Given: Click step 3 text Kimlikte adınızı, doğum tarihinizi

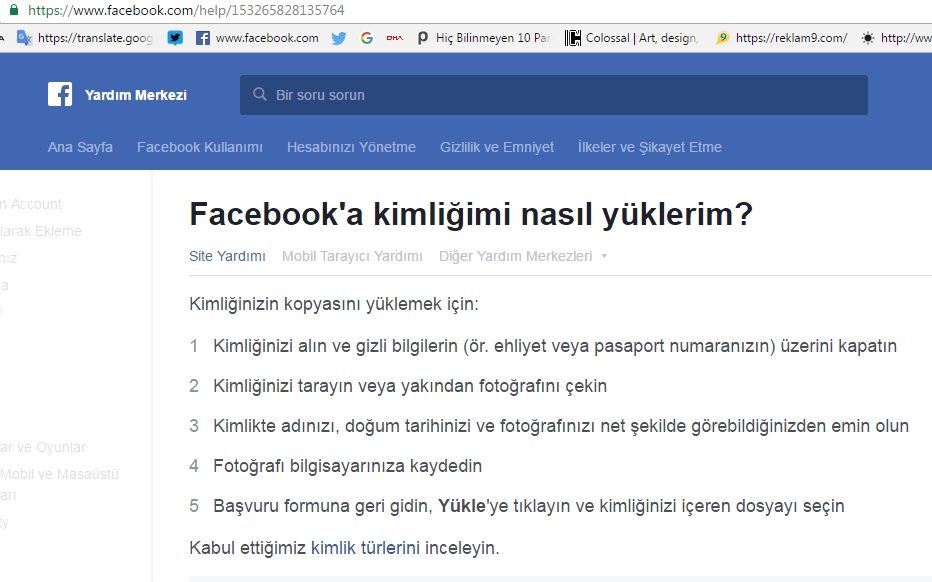Looking at the screenshot, I should pos(561,426).
